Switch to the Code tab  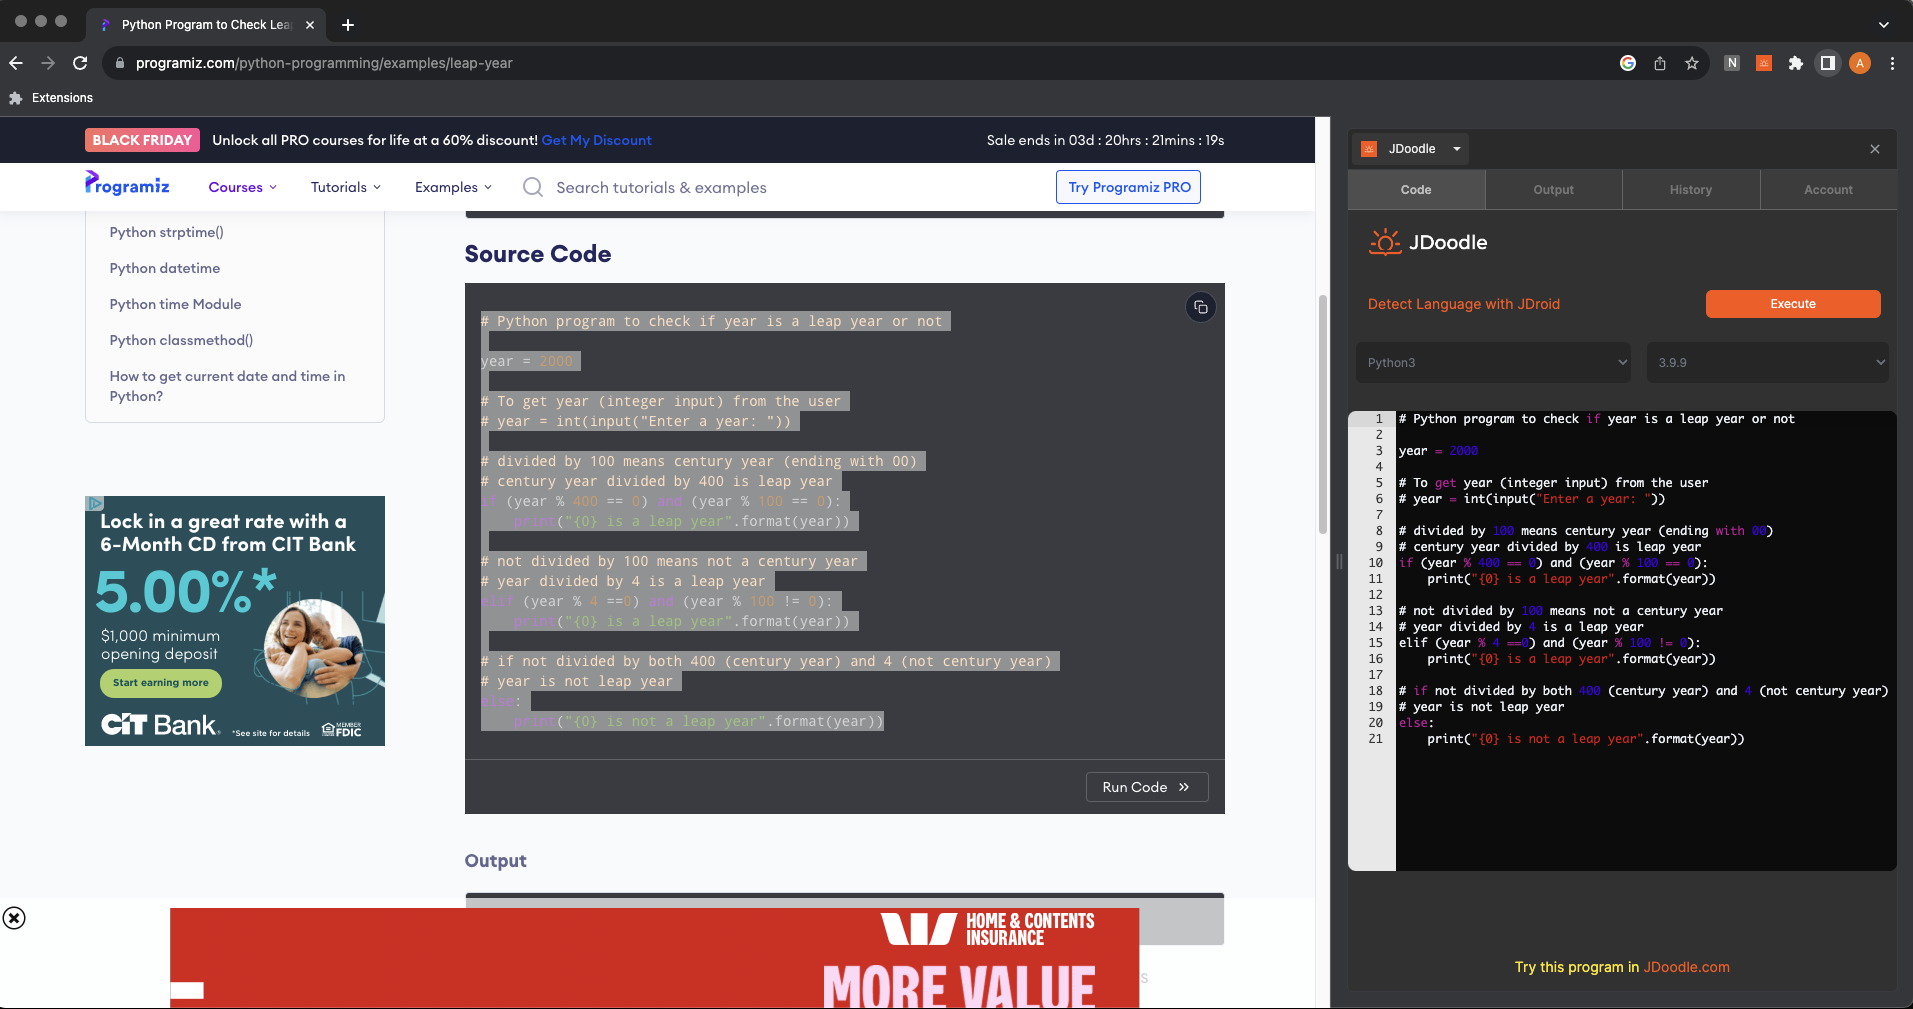(x=1416, y=189)
